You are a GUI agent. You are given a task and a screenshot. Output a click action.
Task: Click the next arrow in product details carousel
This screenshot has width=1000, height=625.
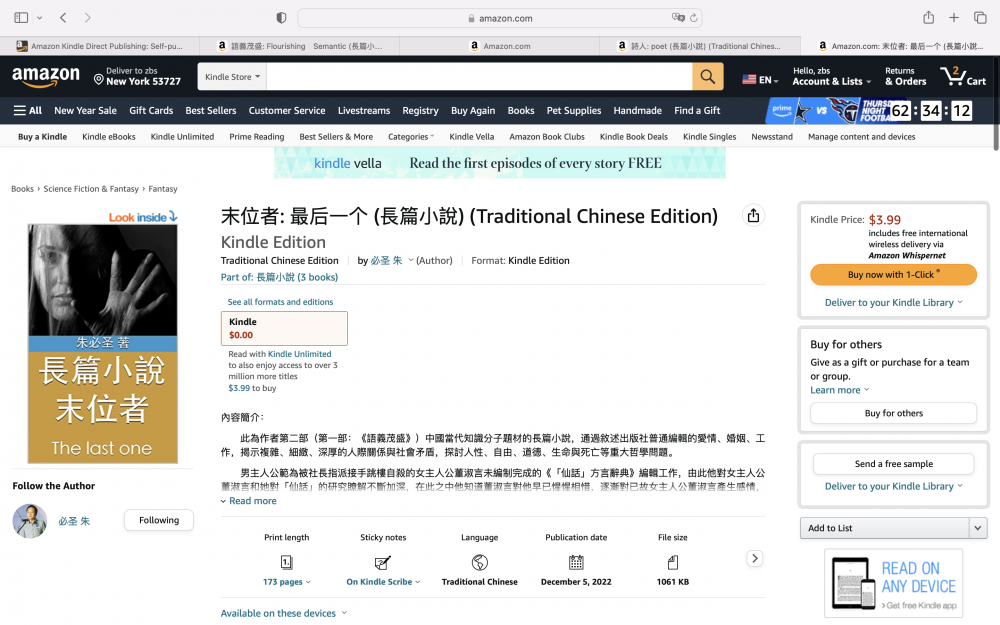755,559
